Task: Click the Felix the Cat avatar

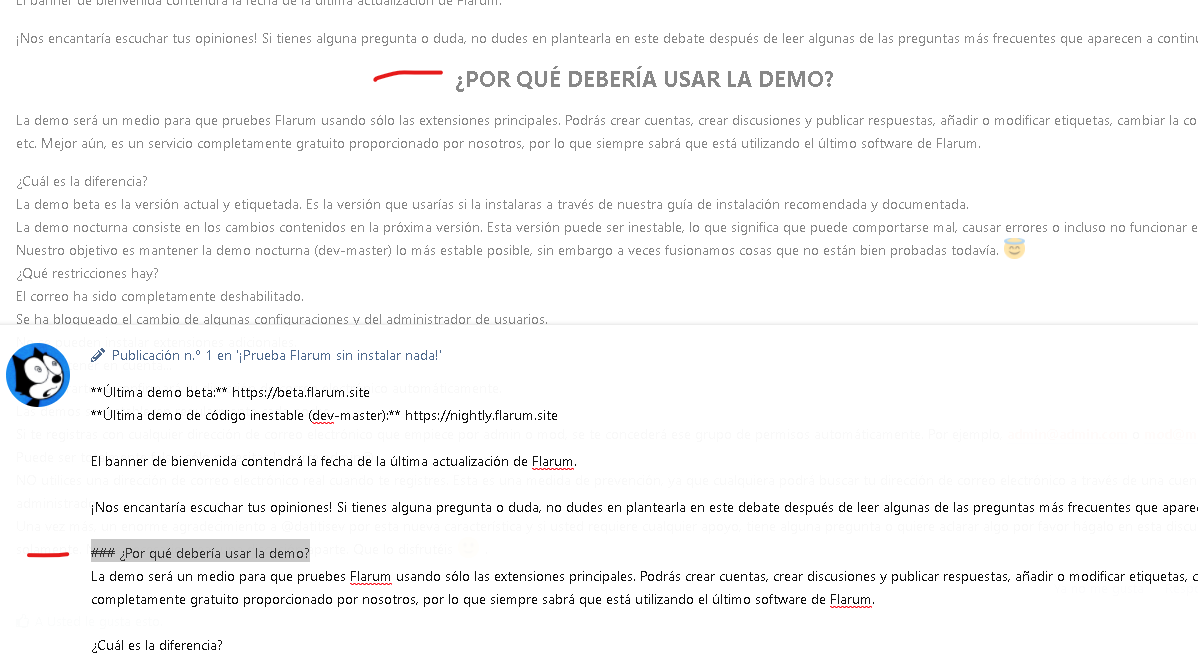Action: point(38,375)
